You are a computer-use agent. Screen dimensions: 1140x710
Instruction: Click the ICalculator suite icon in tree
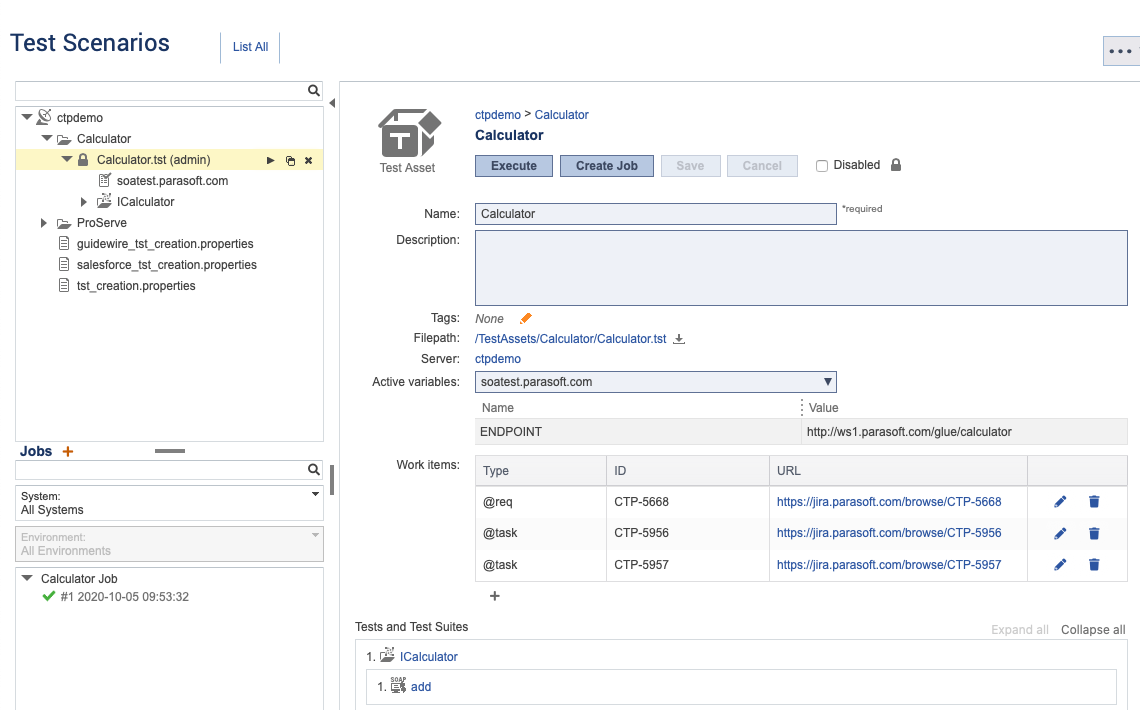pos(104,201)
